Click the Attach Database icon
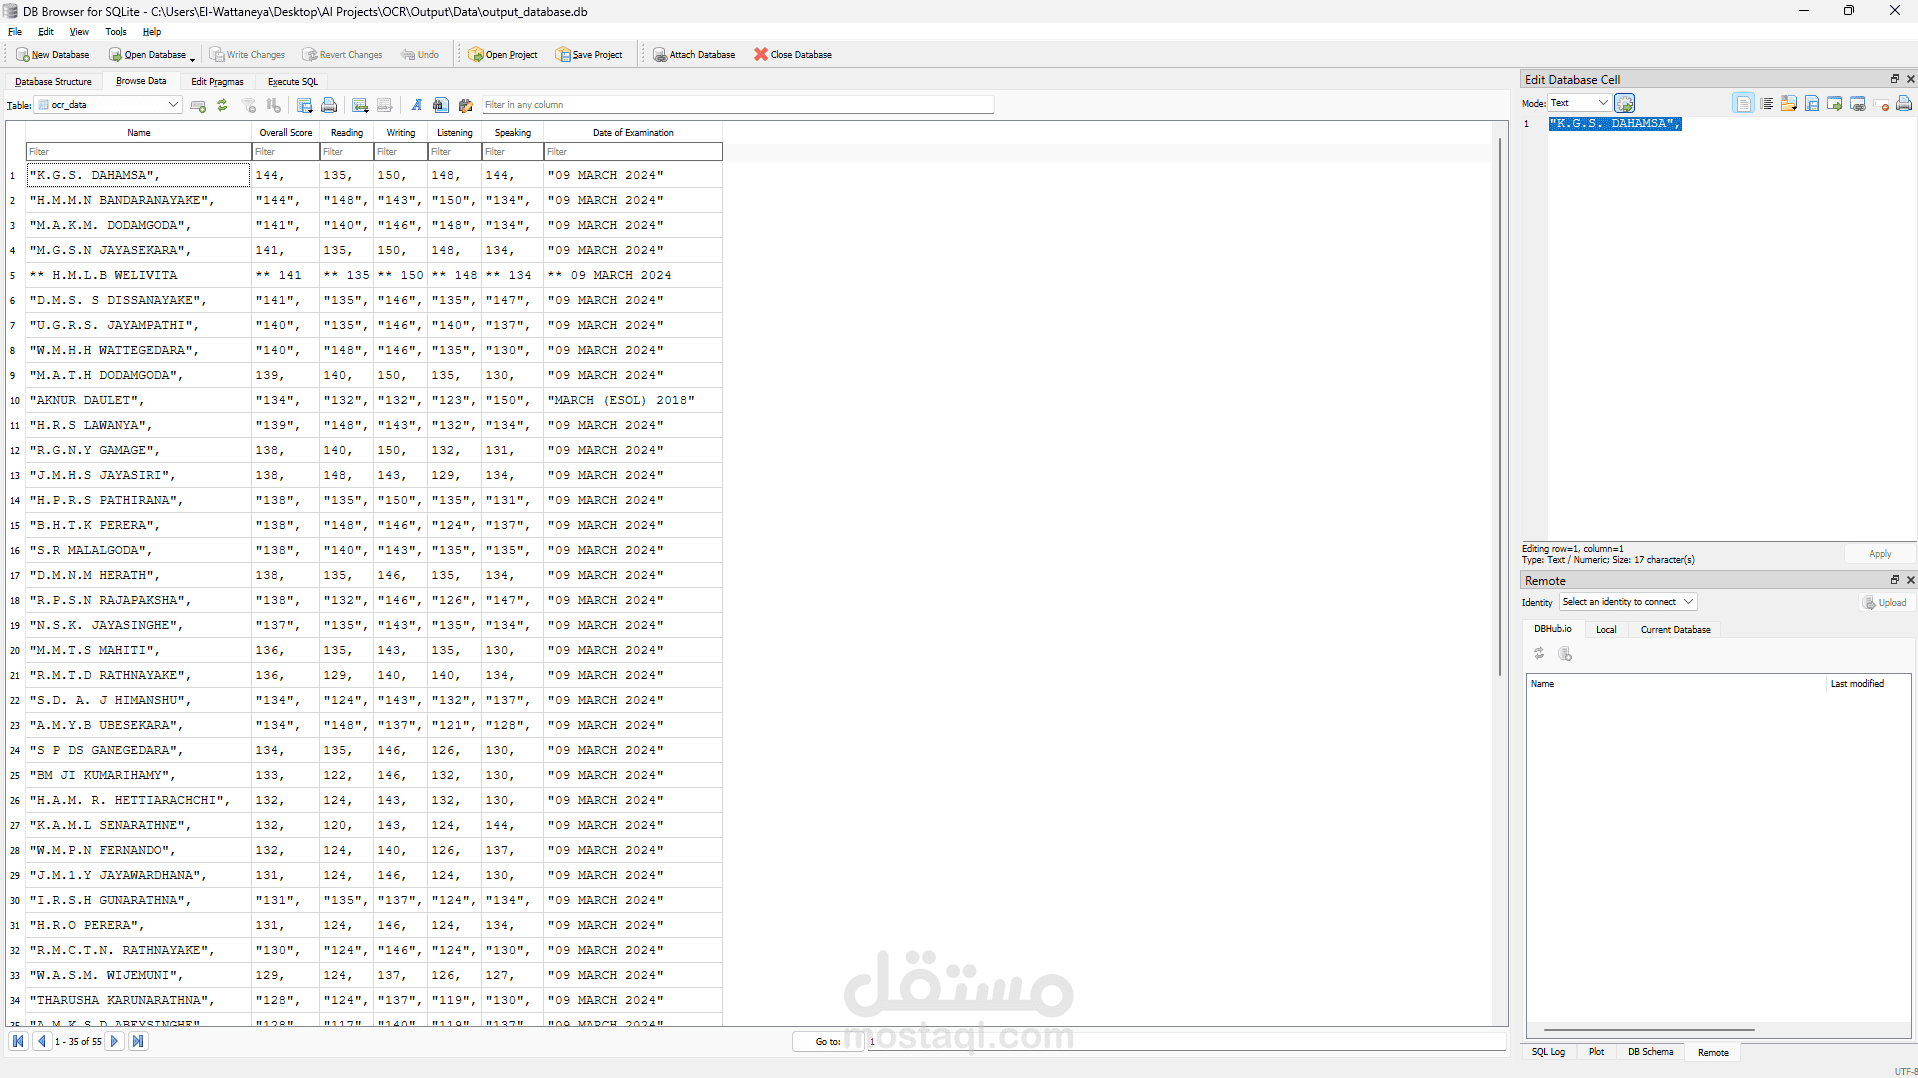1918x1078 pixels. [x=660, y=55]
